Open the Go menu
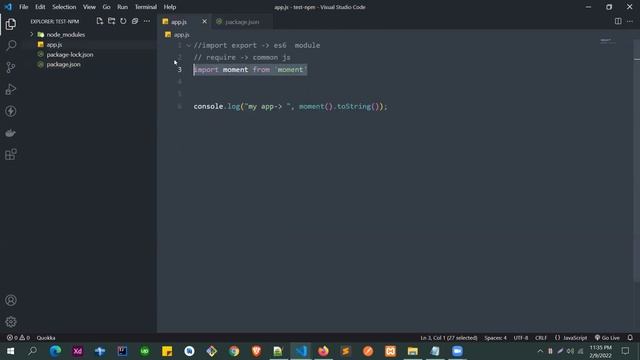This screenshot has height=360, width=640. coord(107,7)
